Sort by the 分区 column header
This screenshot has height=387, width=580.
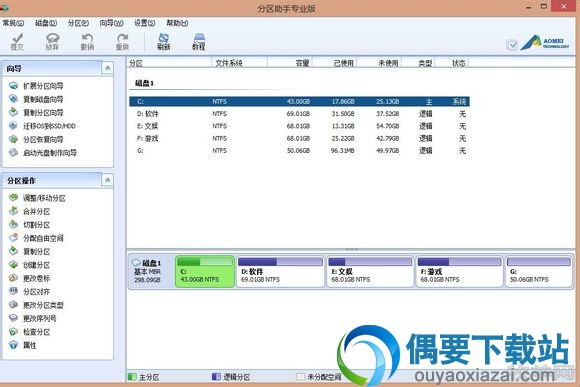coord(169,63)
